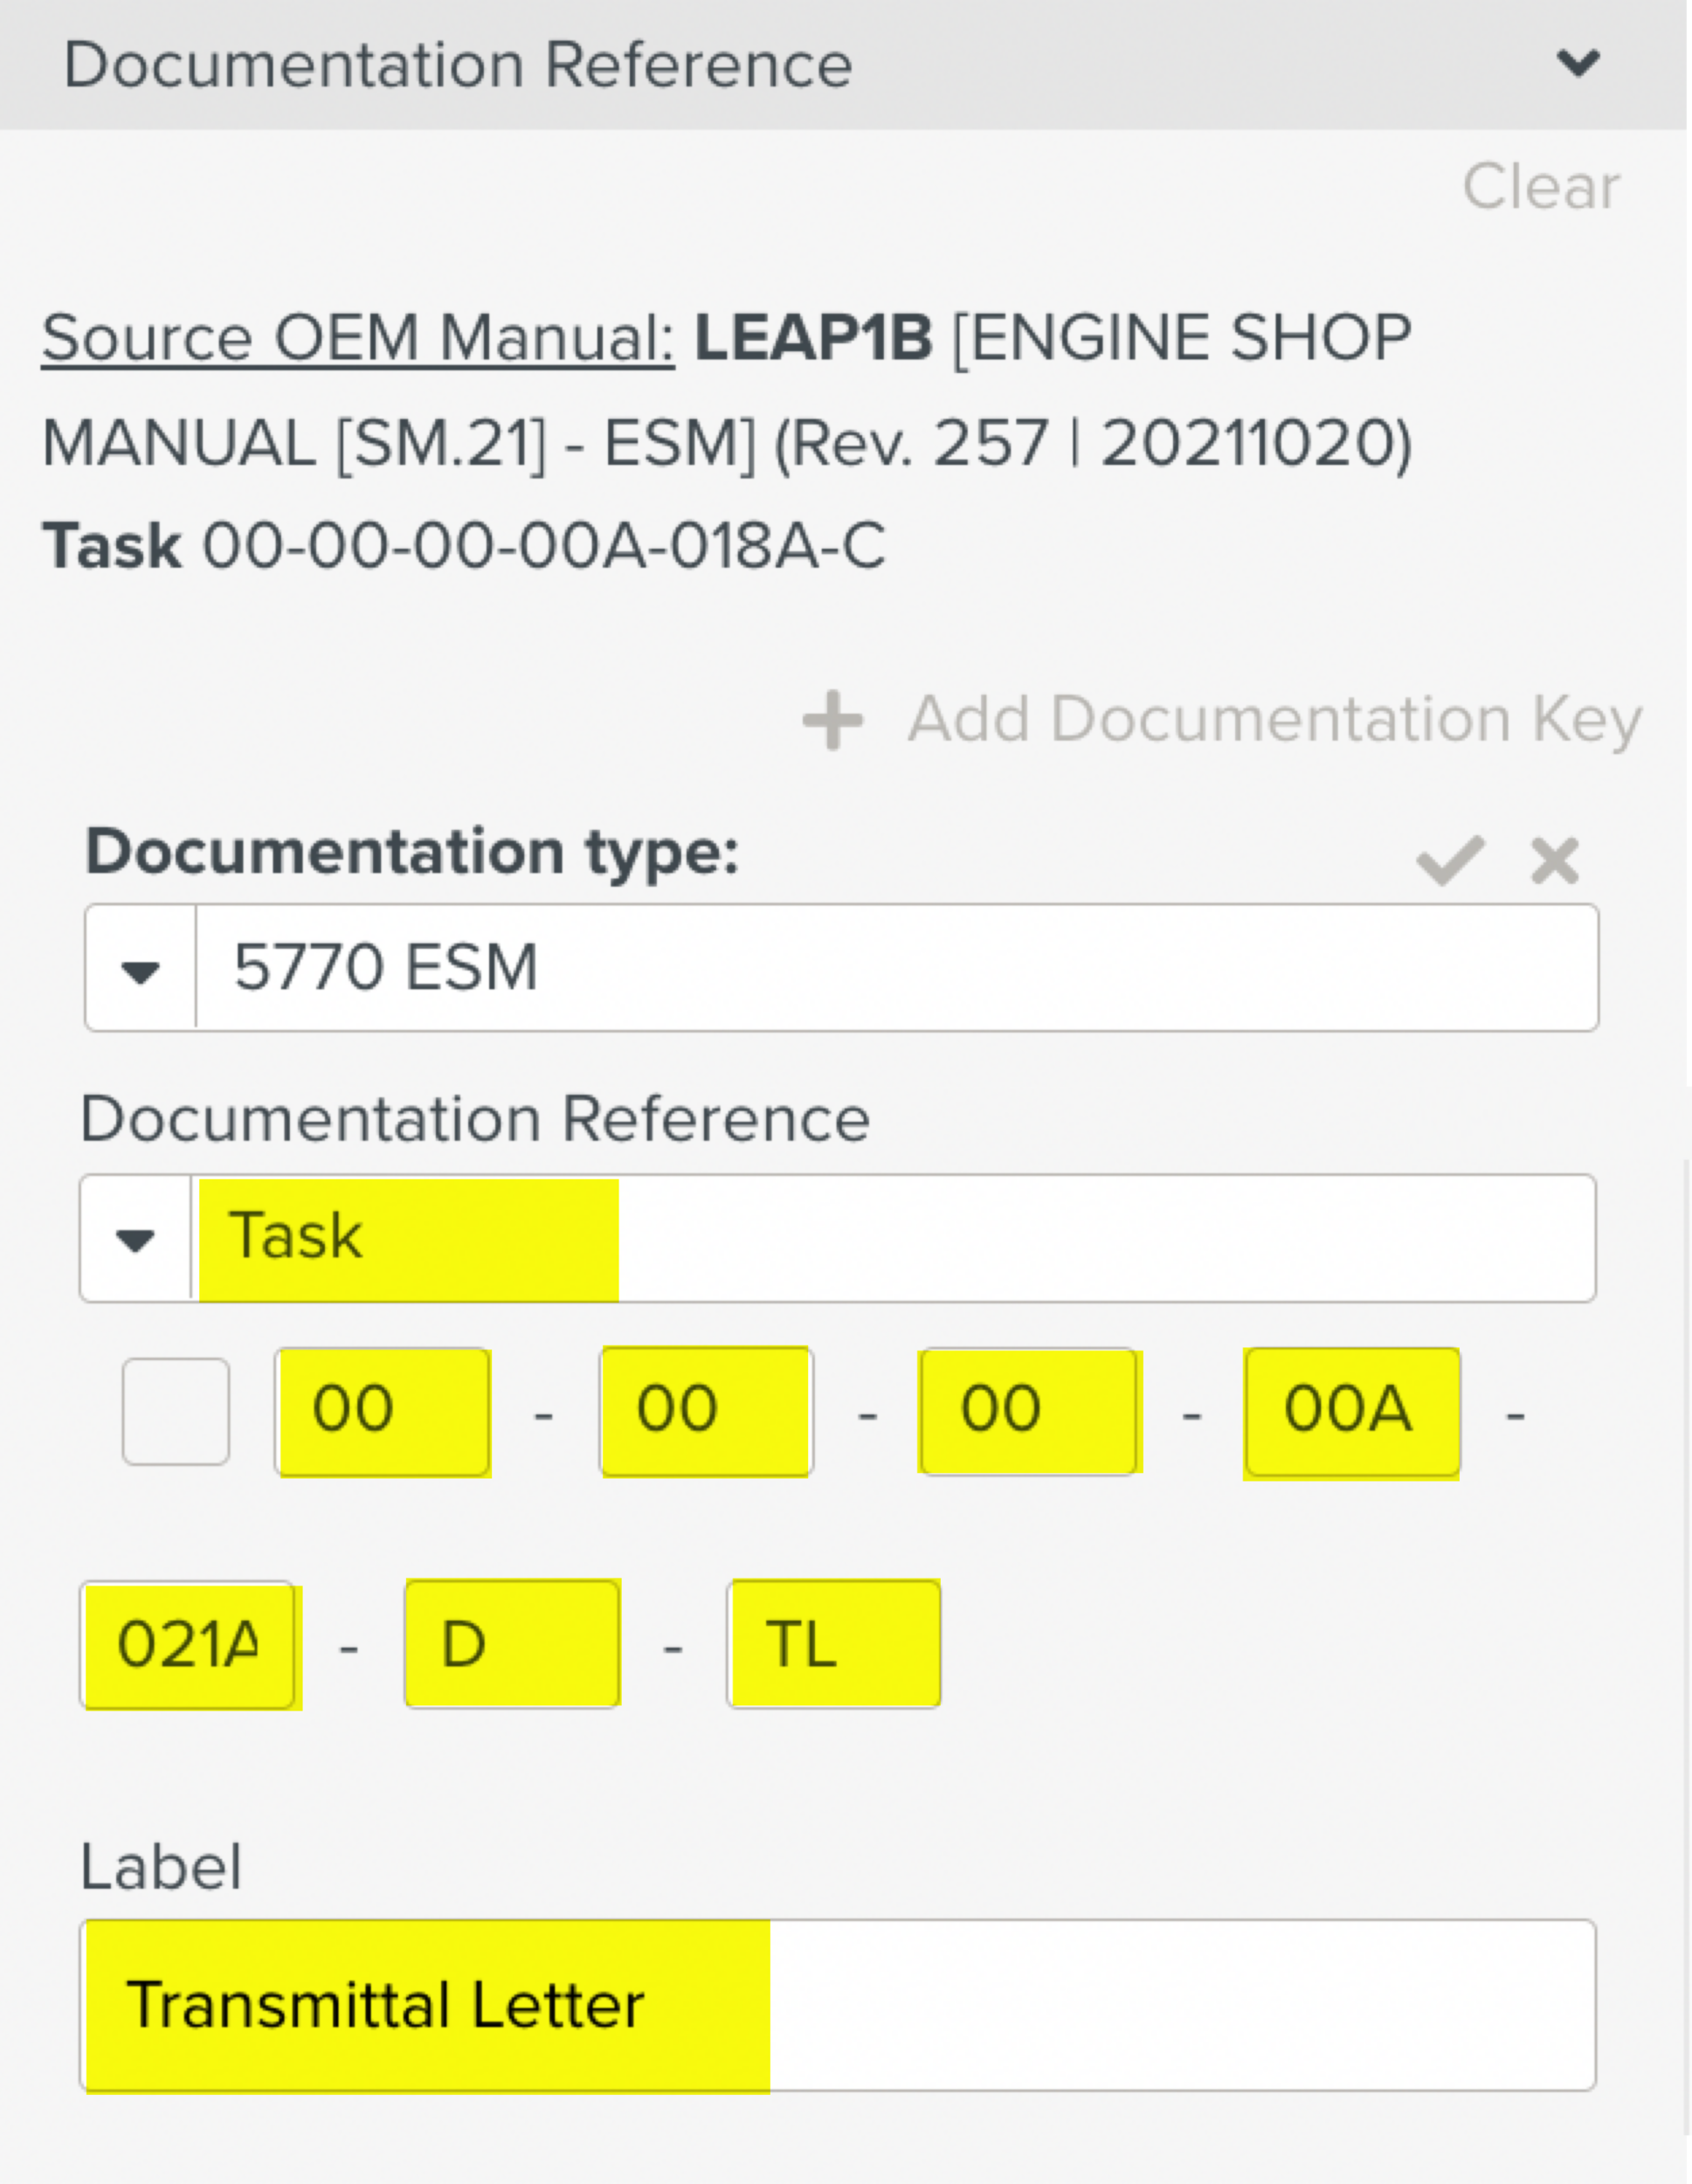
Task: Click the third 00 reference field
Action: (x=1030, y=1411)
